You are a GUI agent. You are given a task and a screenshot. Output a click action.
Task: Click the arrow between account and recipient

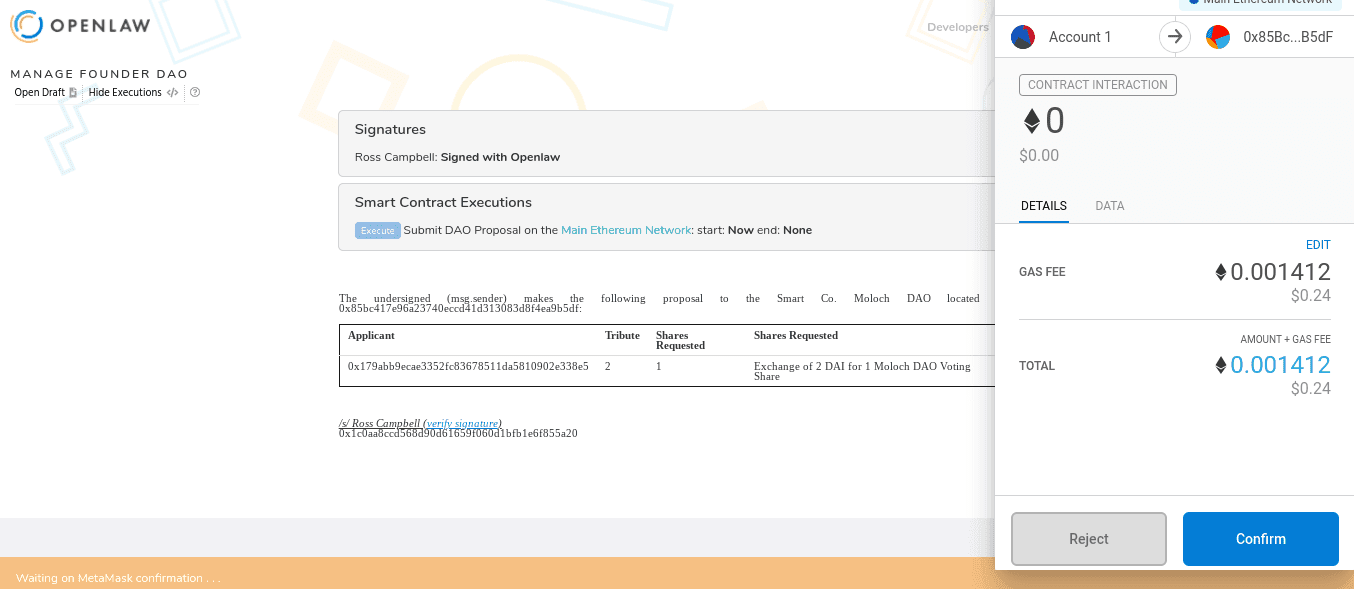click(x=1175, y=37)
